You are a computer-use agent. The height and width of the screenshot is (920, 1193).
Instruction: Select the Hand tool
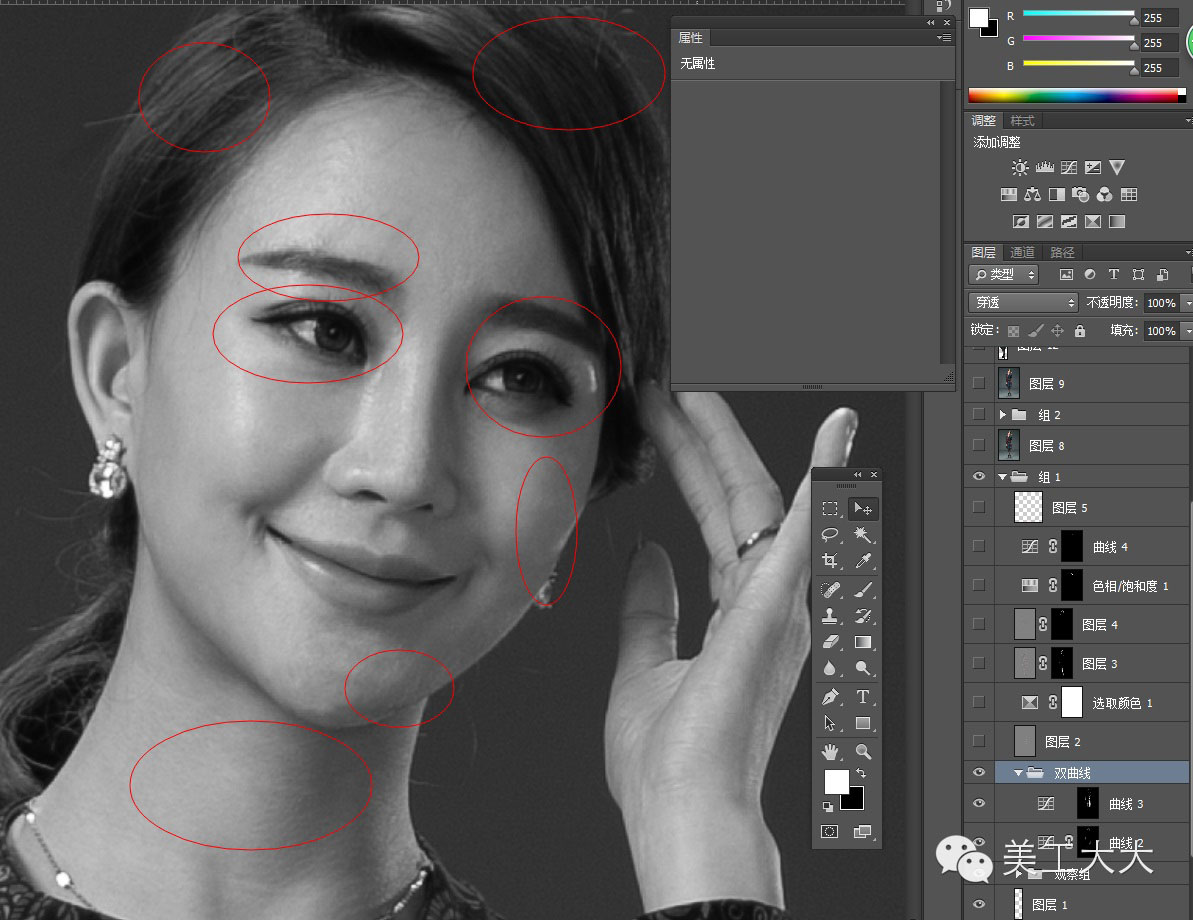click(x=830, y=752)
